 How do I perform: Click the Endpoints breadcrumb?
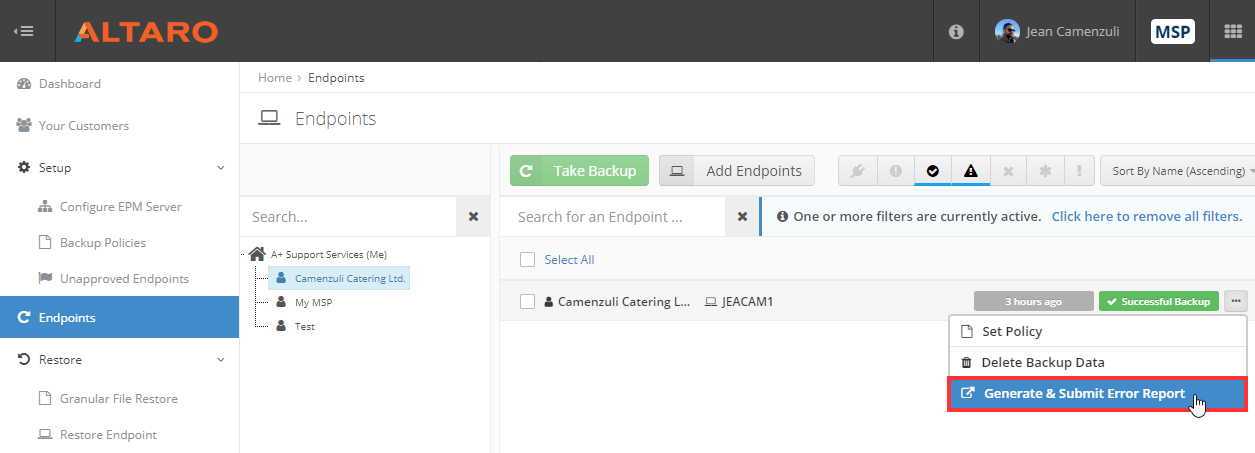(336, 78)
